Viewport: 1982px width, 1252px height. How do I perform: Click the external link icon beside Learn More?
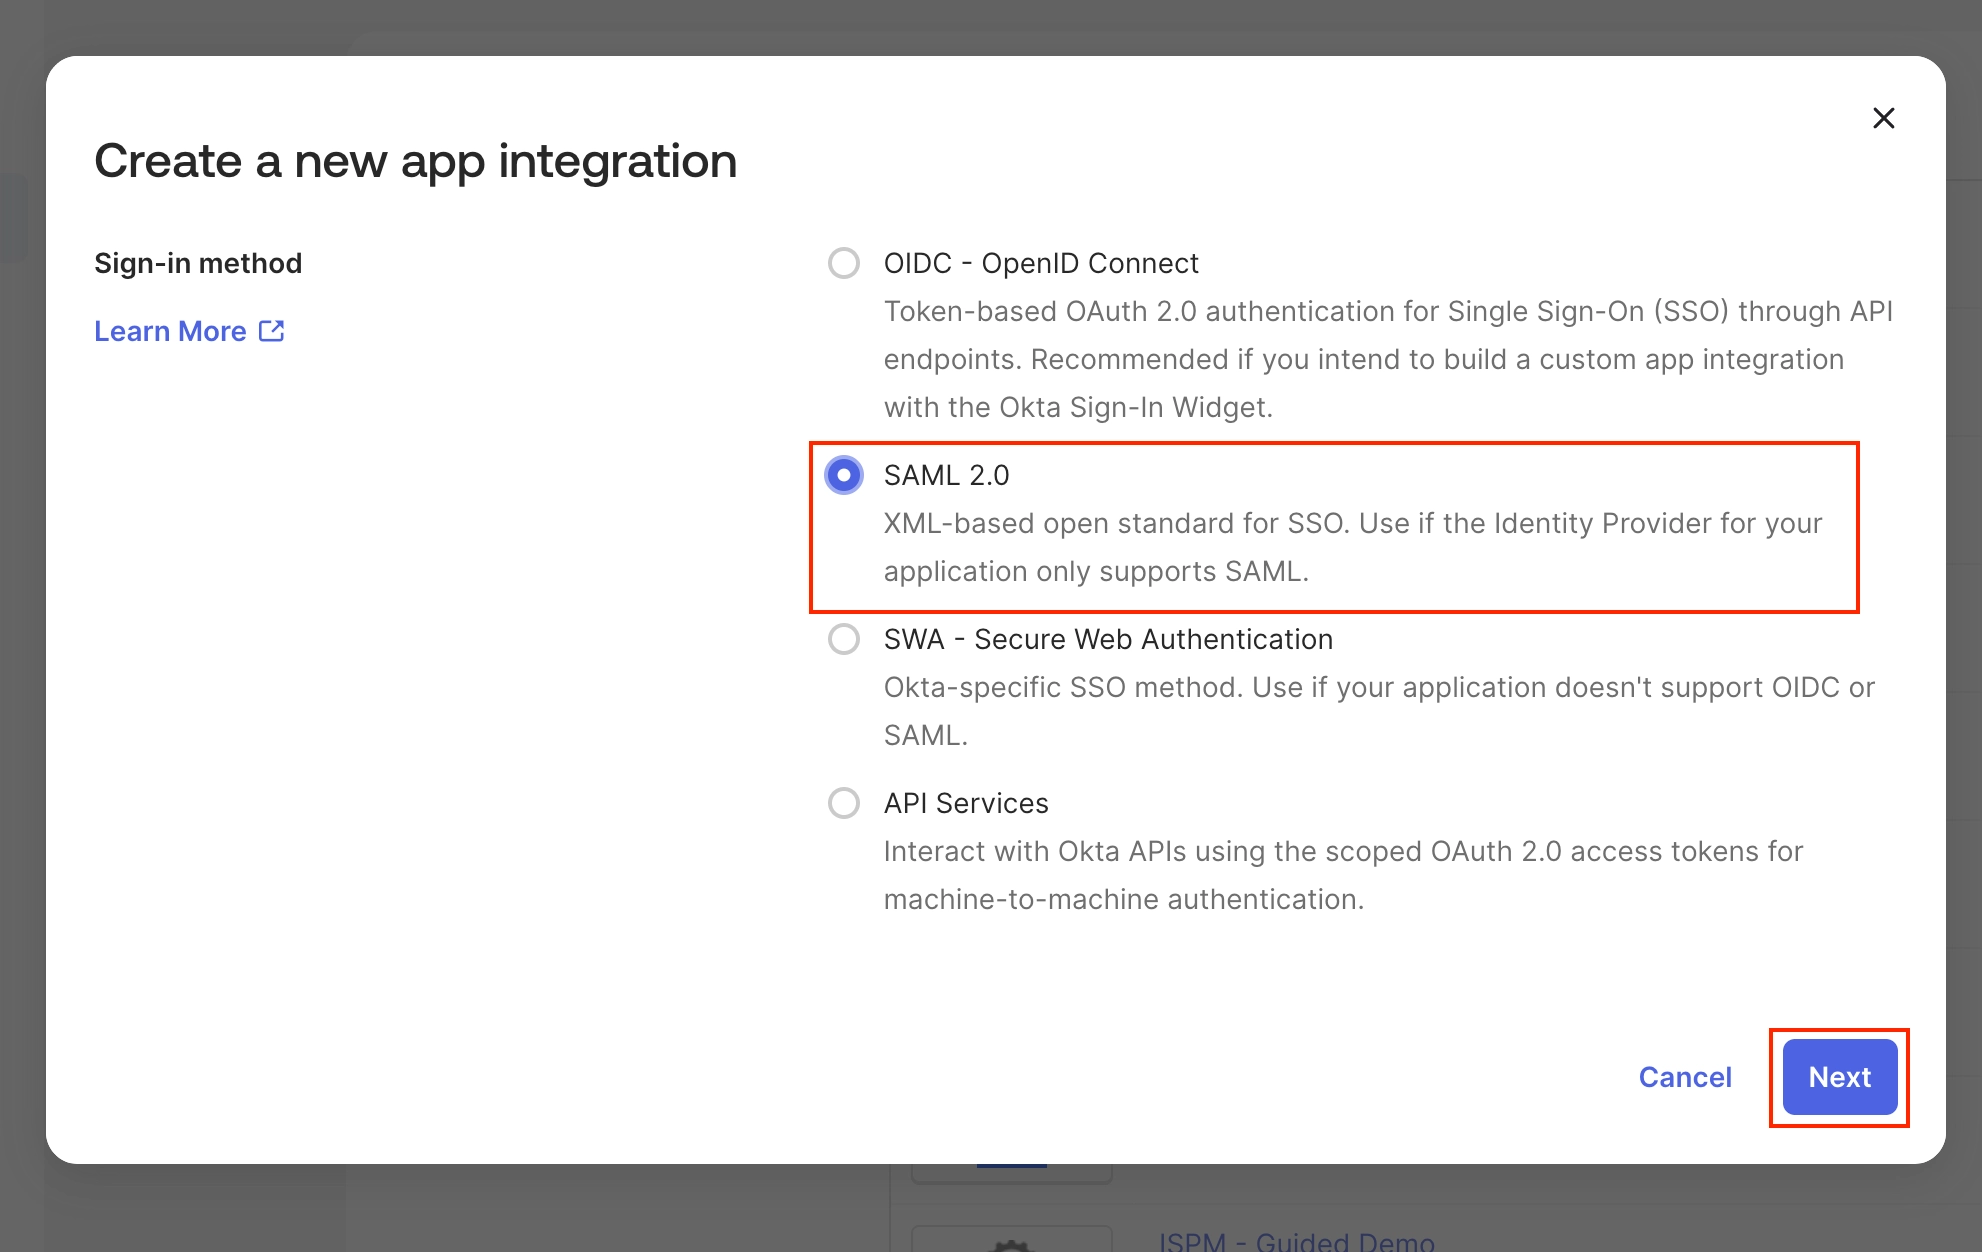271,331
